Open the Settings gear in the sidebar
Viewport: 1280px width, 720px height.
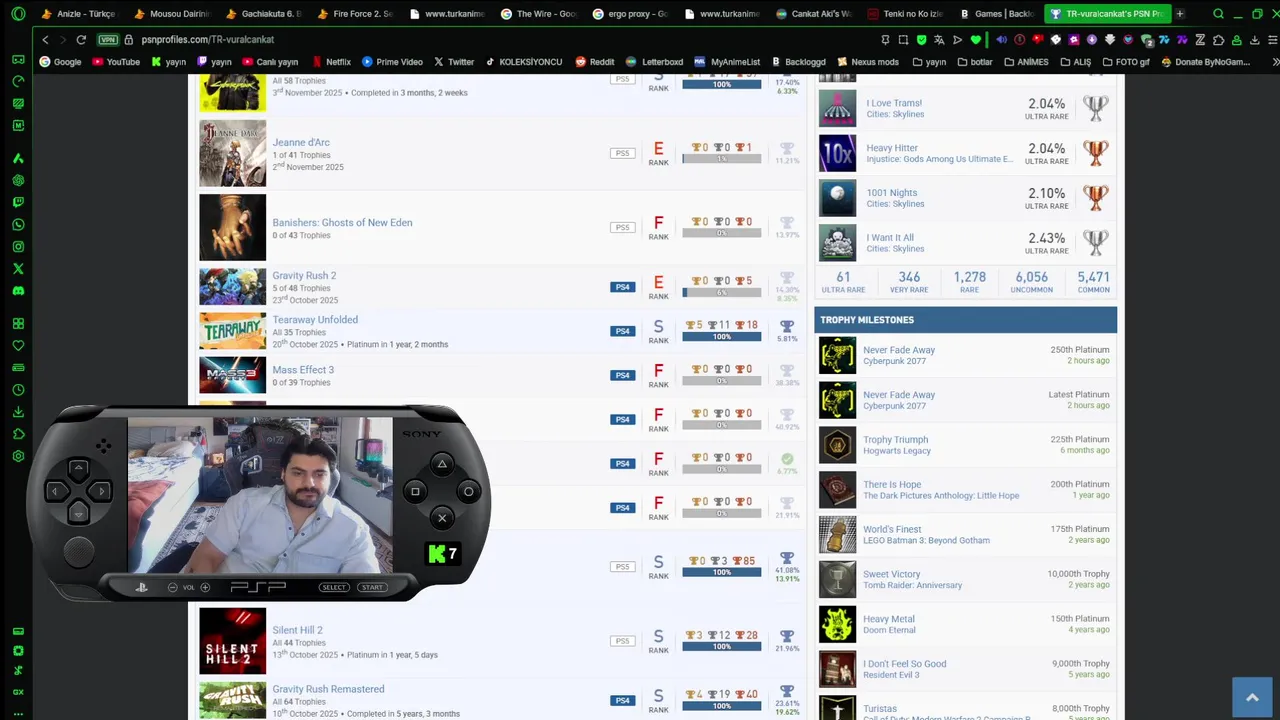[x=18, y=456]
